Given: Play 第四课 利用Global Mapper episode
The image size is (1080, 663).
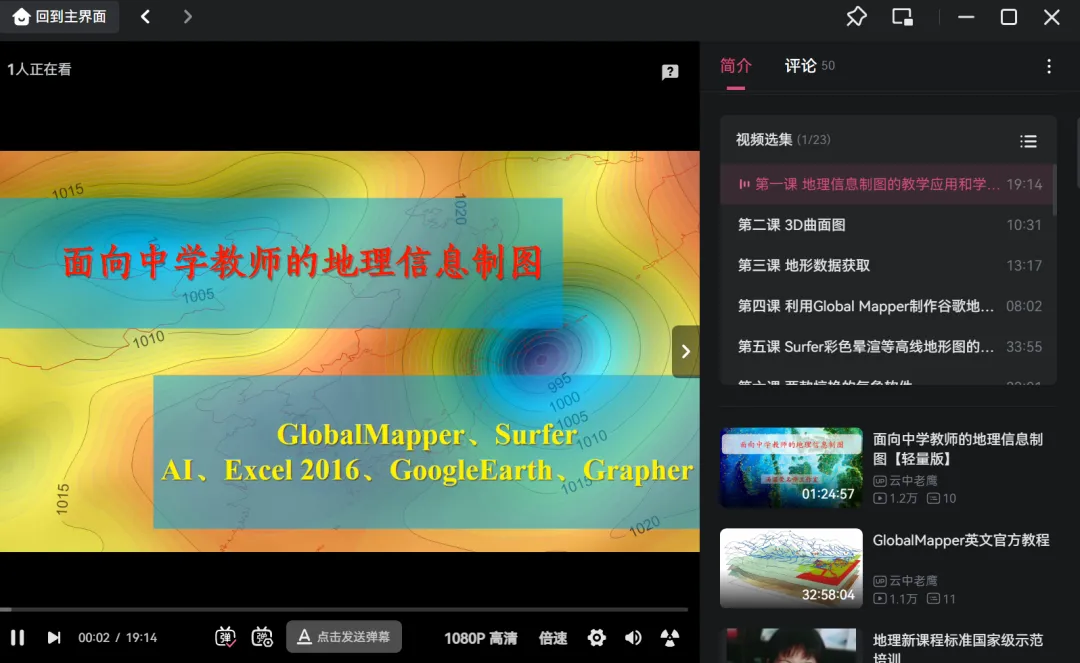Looking at the screenshot, I should pyautogui.click(x=887, y=306).
